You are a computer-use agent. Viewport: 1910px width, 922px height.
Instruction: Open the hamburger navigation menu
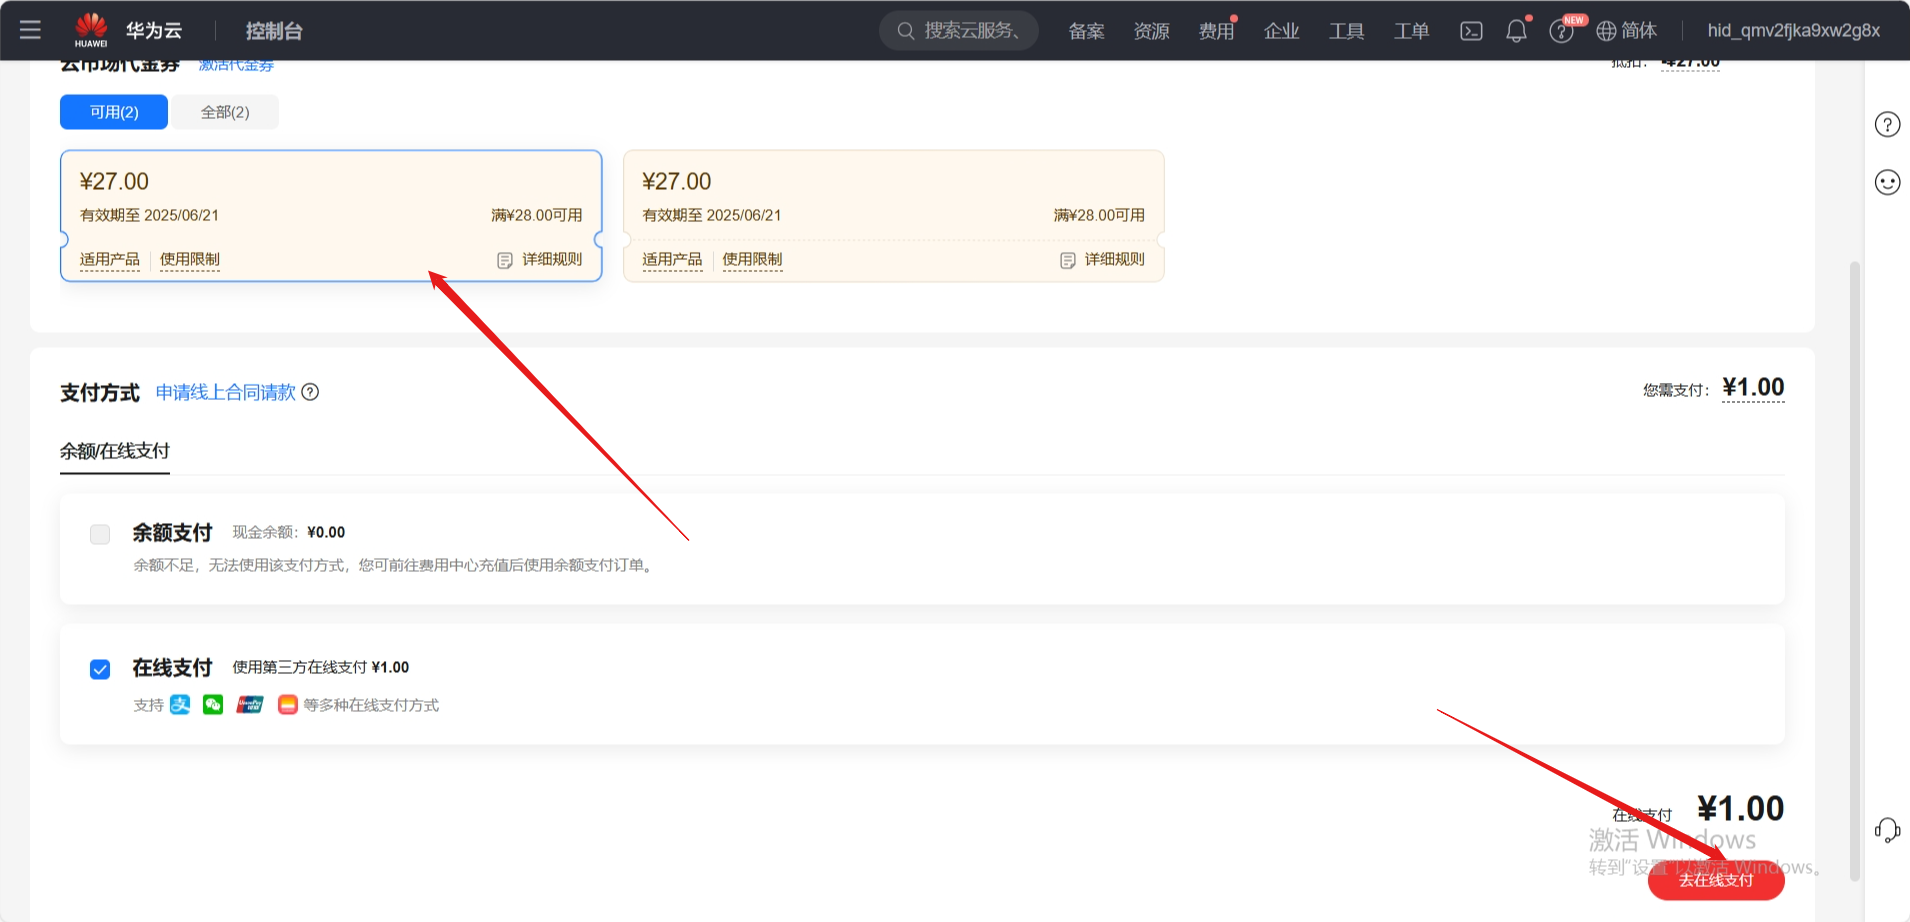tap(30, 30)
